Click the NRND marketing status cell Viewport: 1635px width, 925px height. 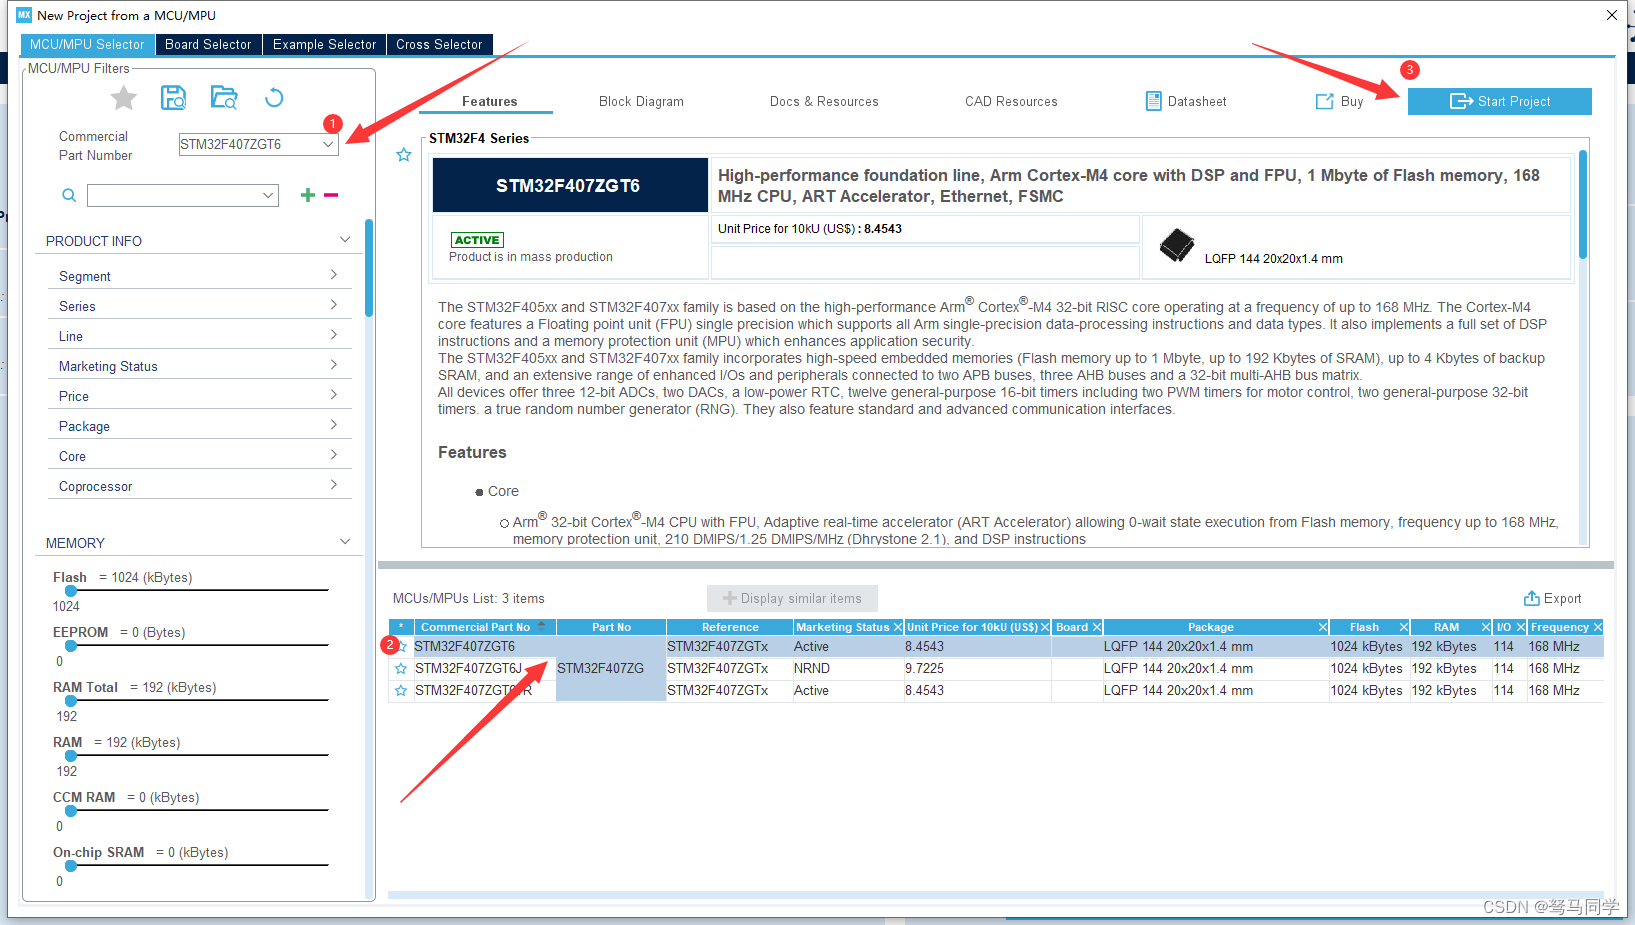pyautogui.click(x=848, y=668)
